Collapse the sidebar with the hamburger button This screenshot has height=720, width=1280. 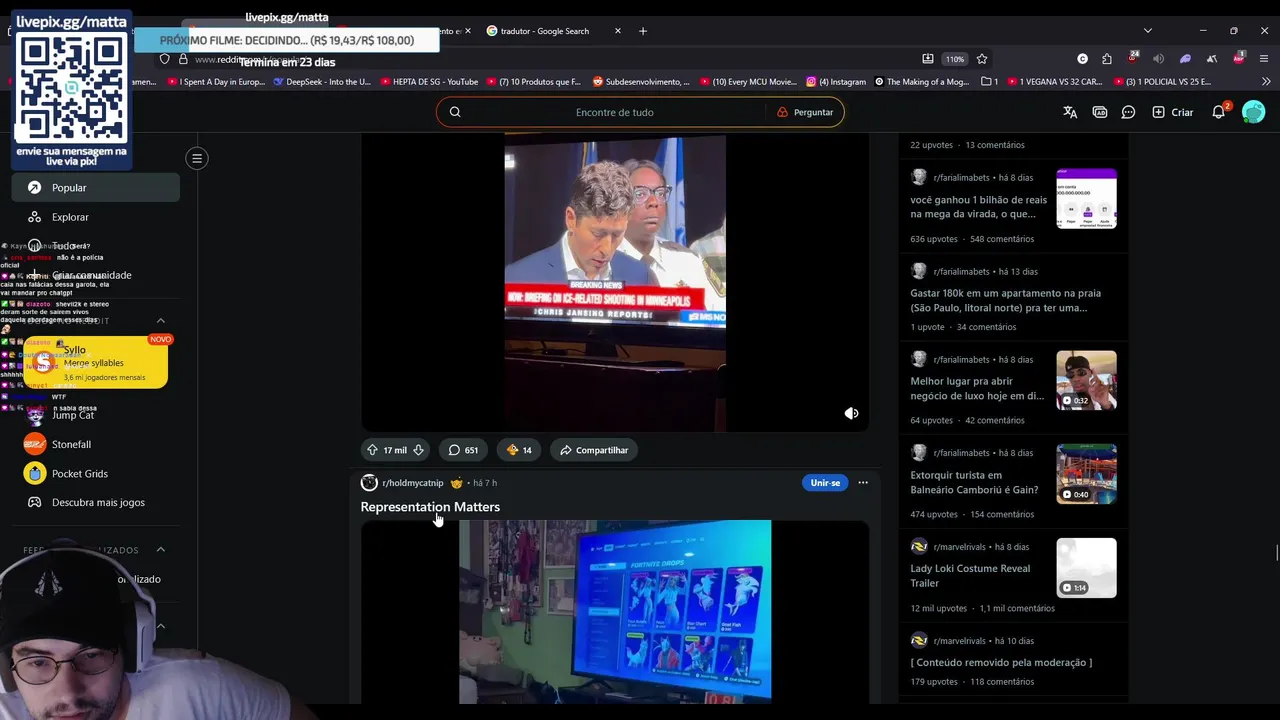coord(197,158)
